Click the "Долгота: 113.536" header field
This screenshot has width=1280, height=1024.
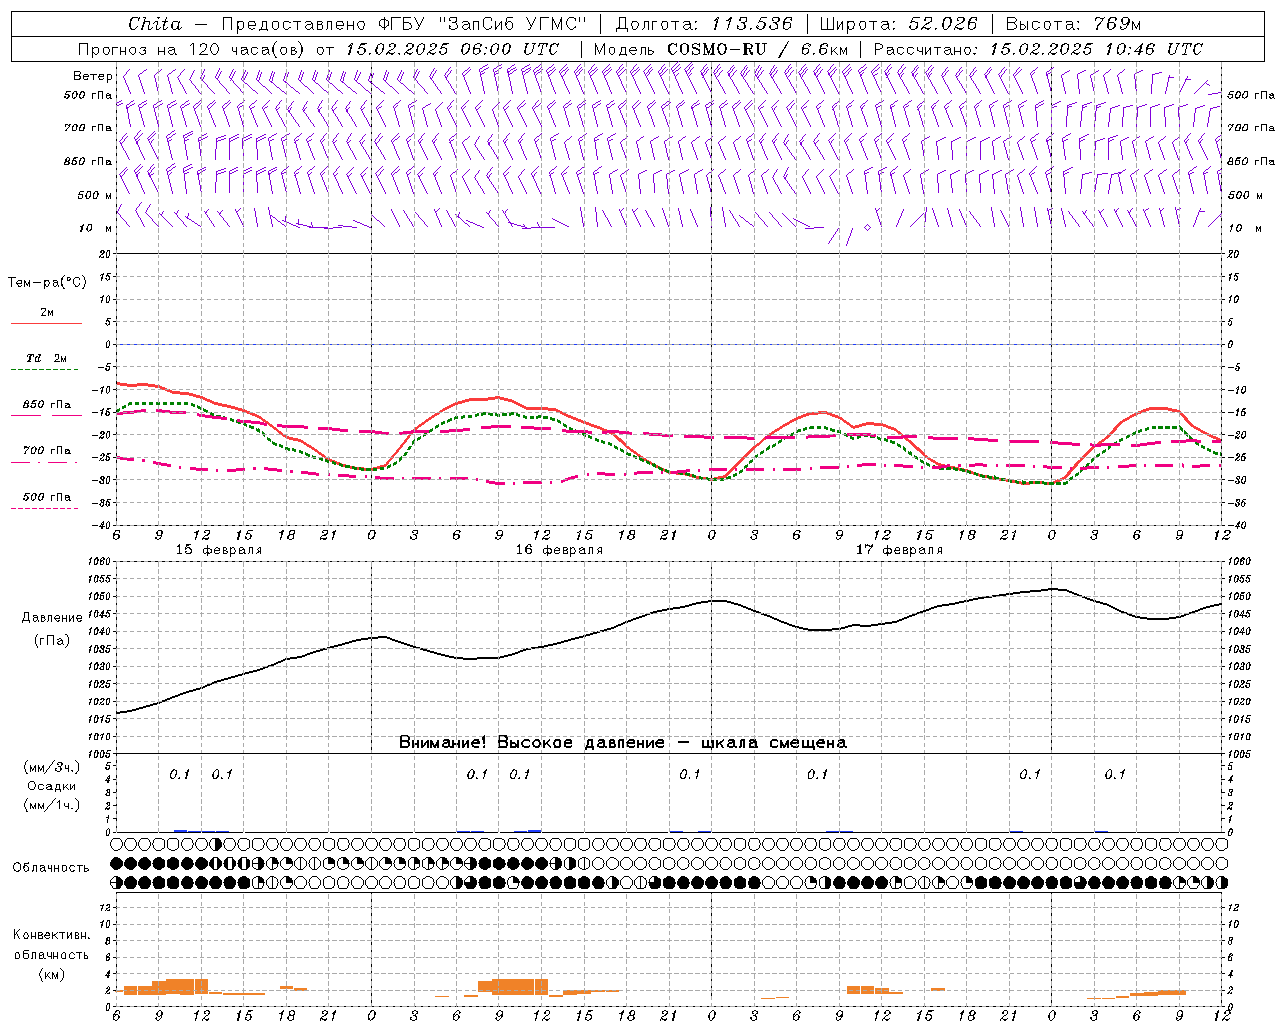pos(704,24)
